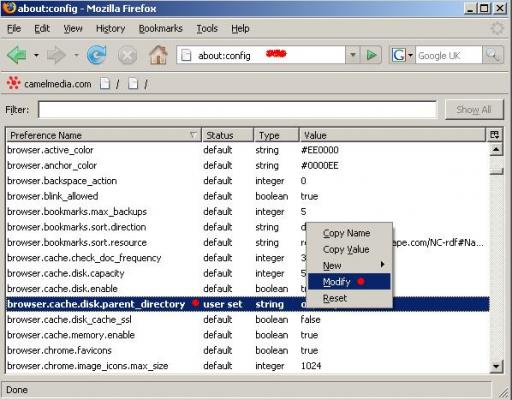
Task: Sort by the Status column header
Action: 228,135
